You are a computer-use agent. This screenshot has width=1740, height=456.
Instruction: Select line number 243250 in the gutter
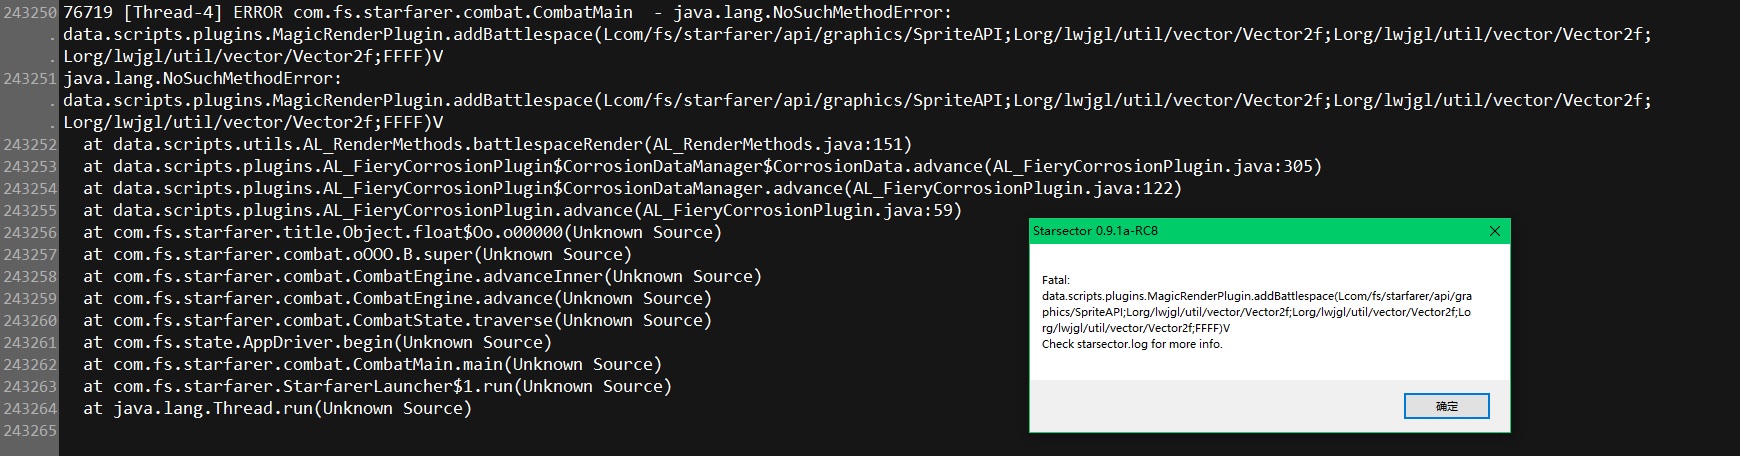(30, 12)
